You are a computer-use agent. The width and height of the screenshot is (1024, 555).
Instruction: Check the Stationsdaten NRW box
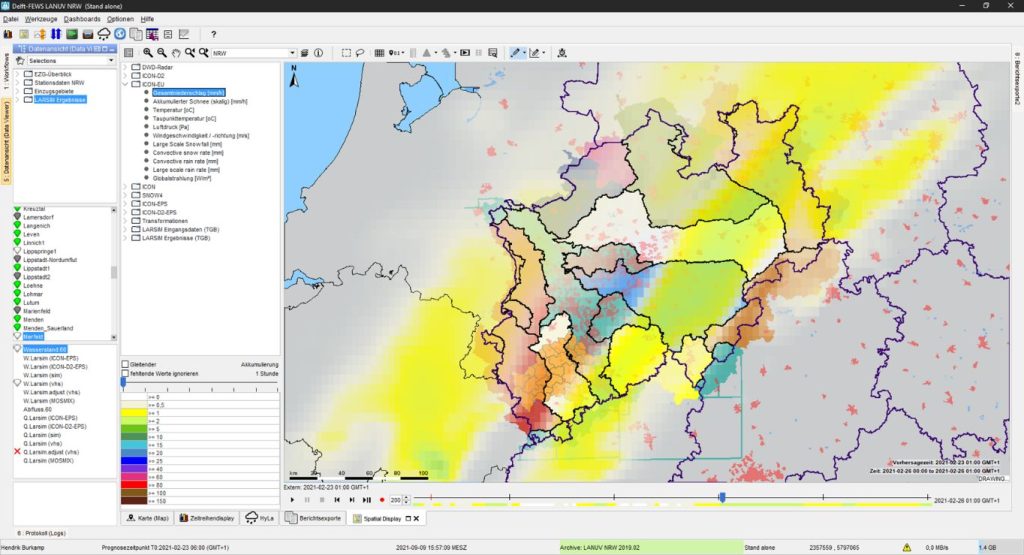tap(27, 82)
